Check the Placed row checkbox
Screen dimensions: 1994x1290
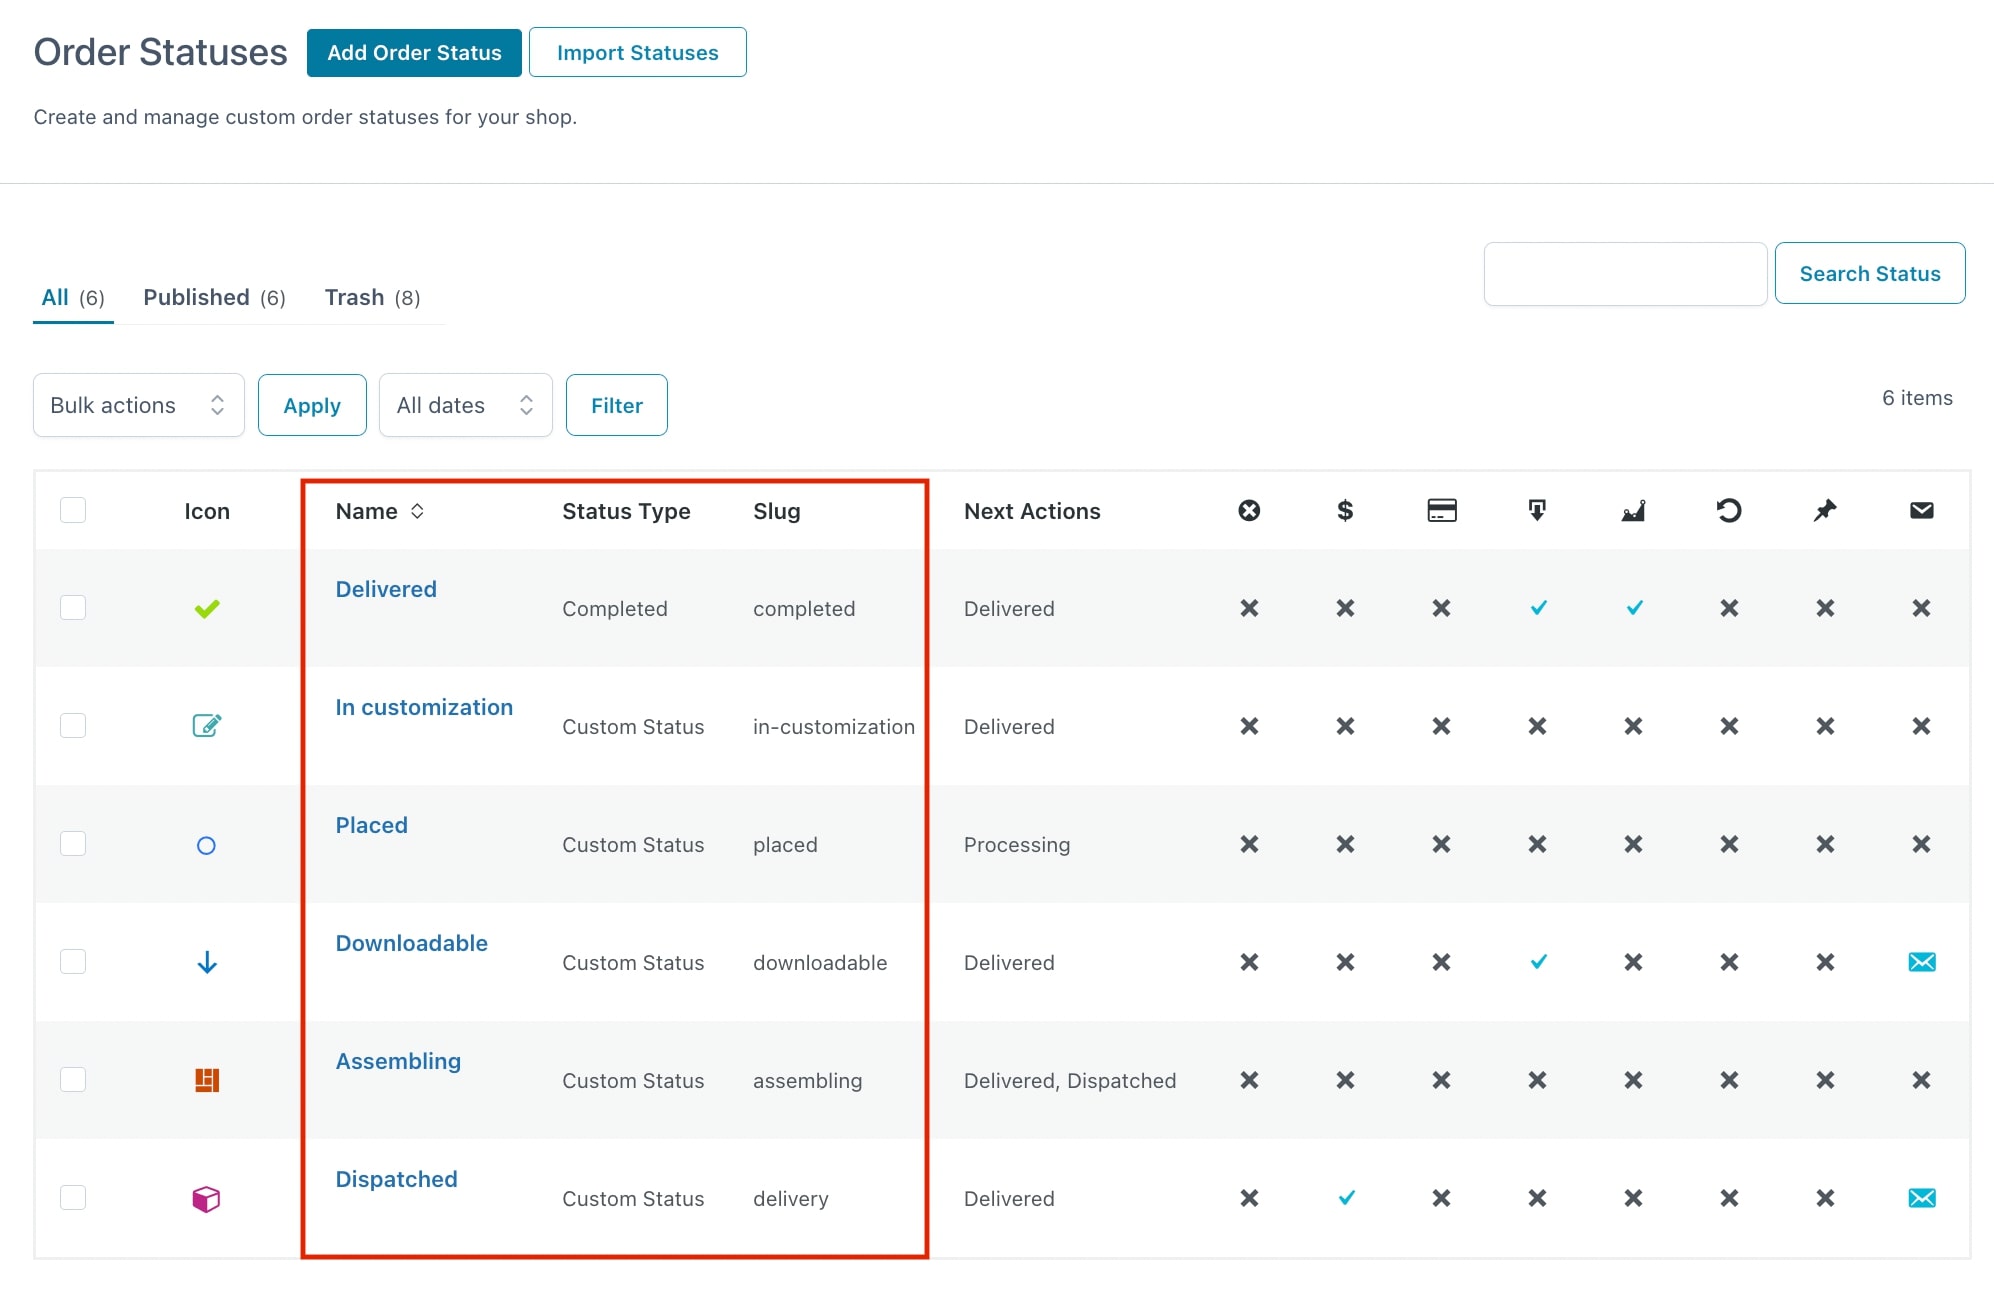point(73,843)
